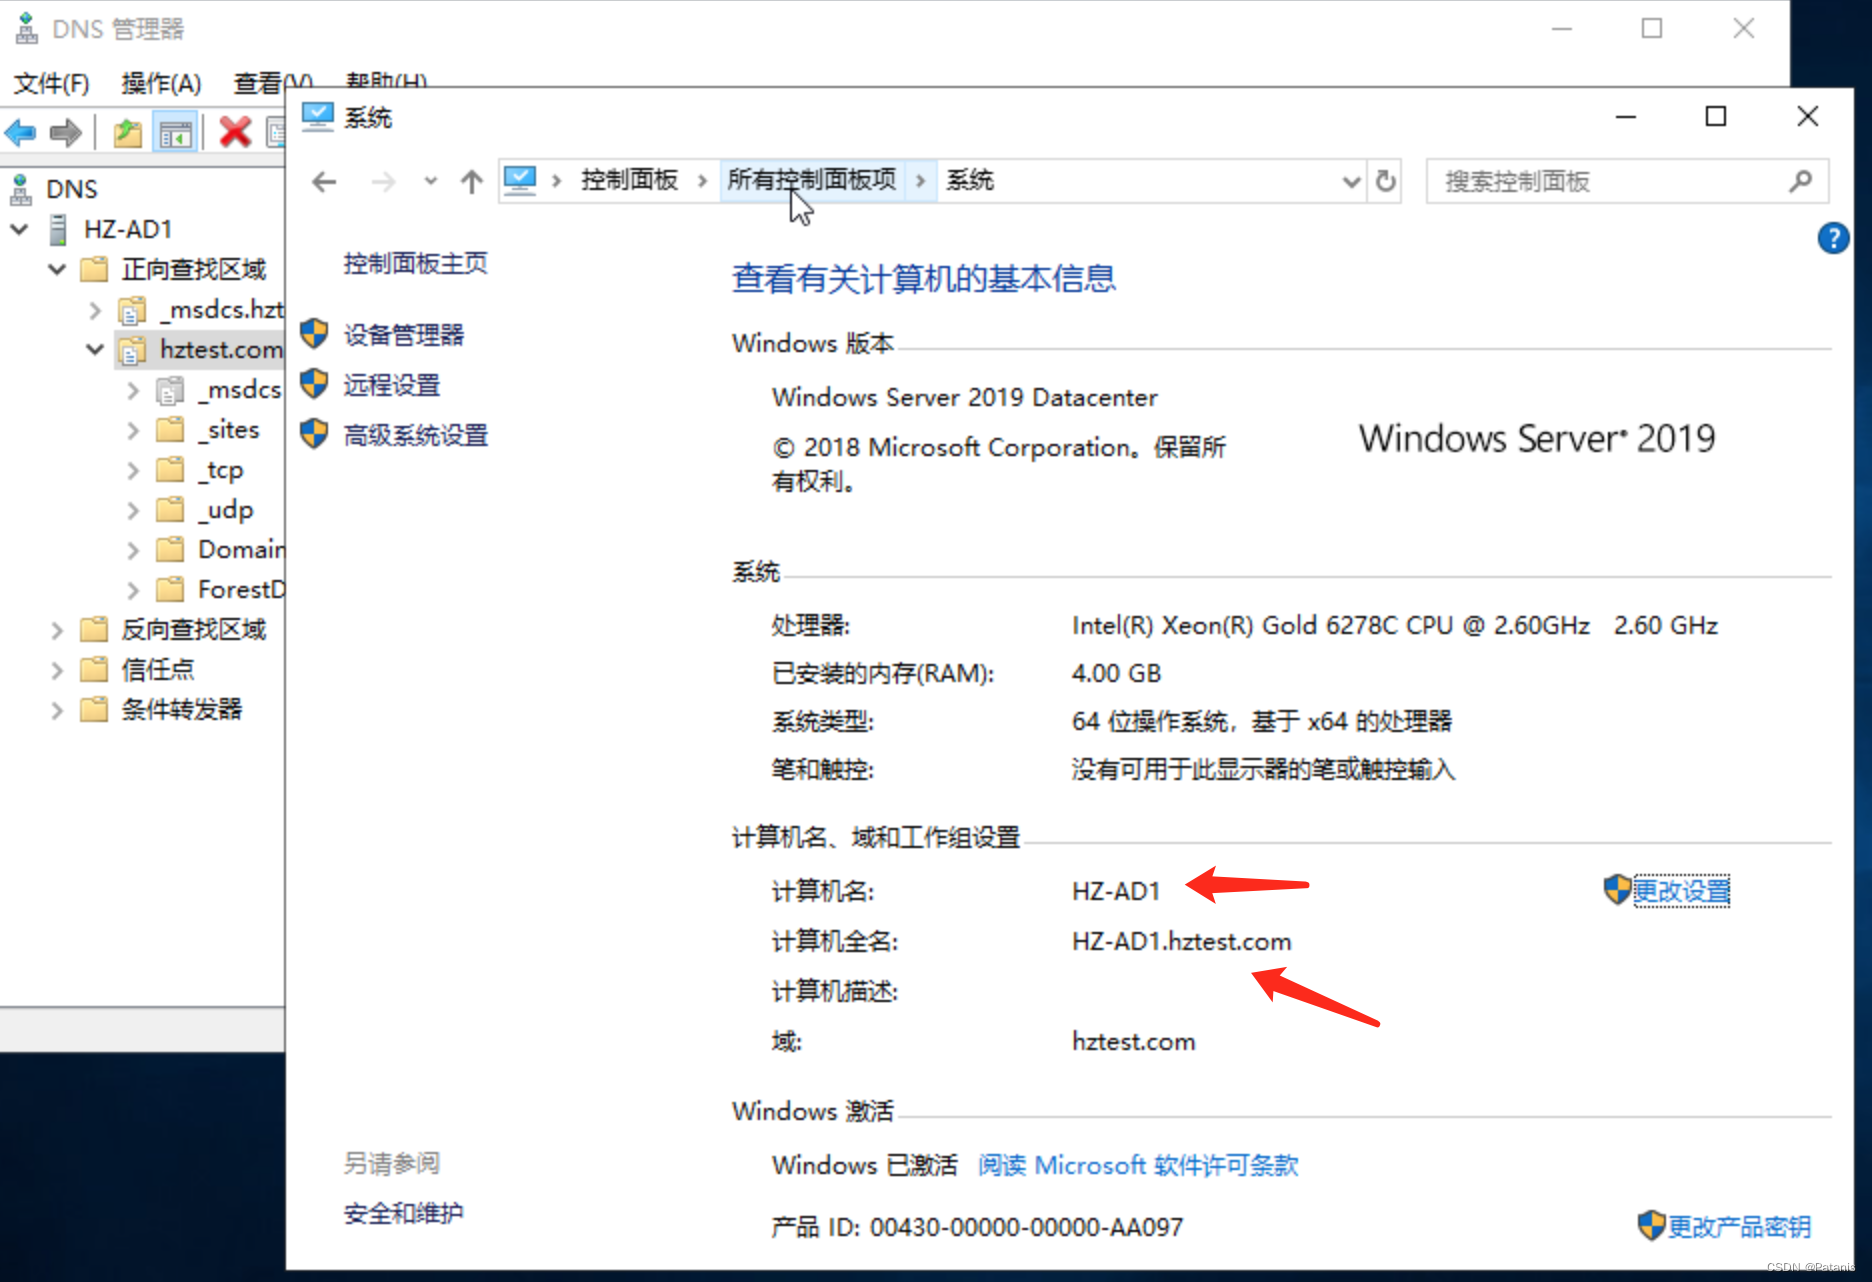Viewport: 1872px width, 1282px height.
Task: Click the shield icon next to 设备管理器
Action: pos(314,334)
